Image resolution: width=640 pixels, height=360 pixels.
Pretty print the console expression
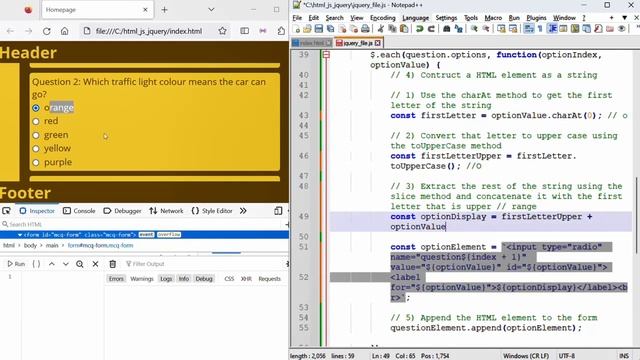tap(36, 264)
